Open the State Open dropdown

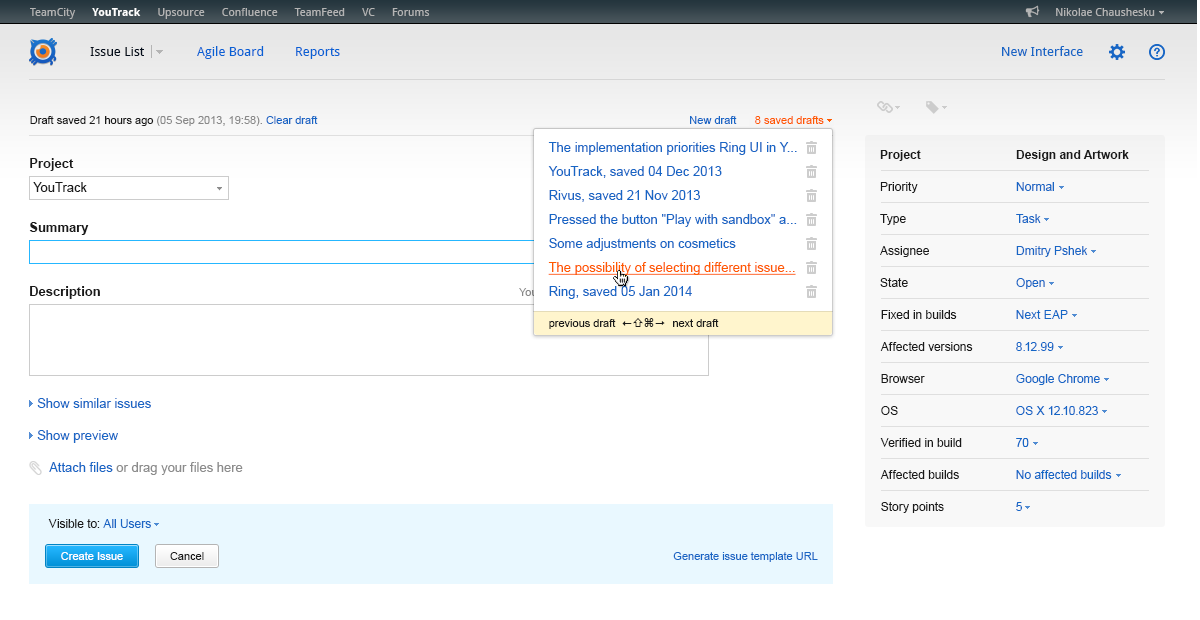click(x=1035, y=283)
